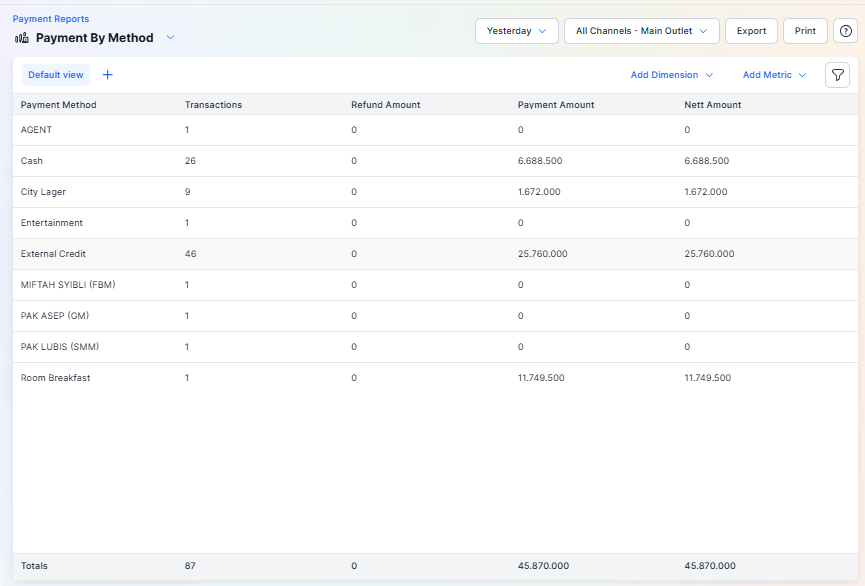The width and height of the screenshot is (865, 586).
Task: Expand the Add Metric menu
Action: (774, 75)
